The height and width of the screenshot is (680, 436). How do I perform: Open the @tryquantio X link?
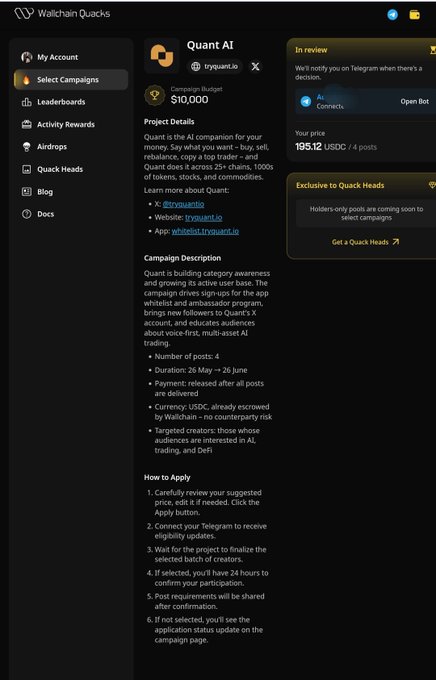[183, 204]
